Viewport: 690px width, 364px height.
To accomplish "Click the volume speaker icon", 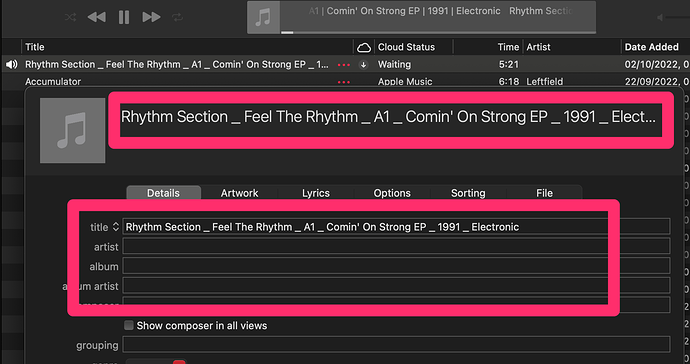I will coord(660,18).
